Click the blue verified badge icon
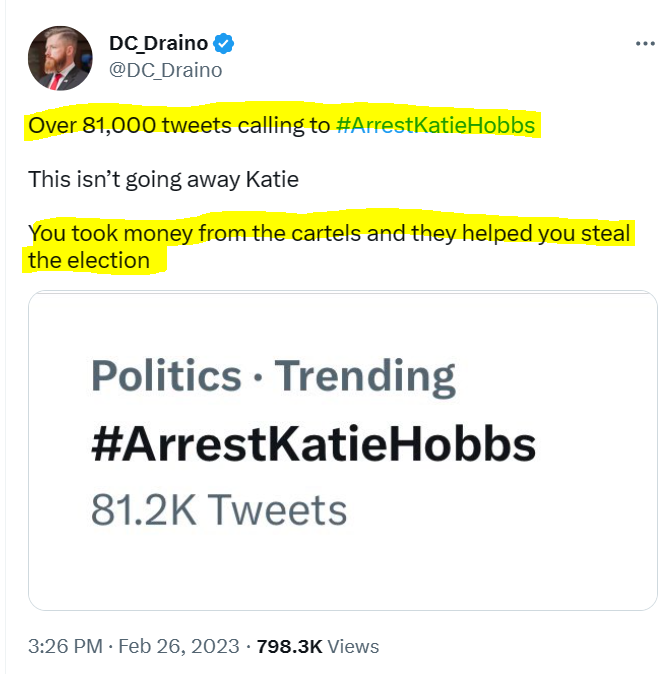671x674 pixels. point(225,44)
